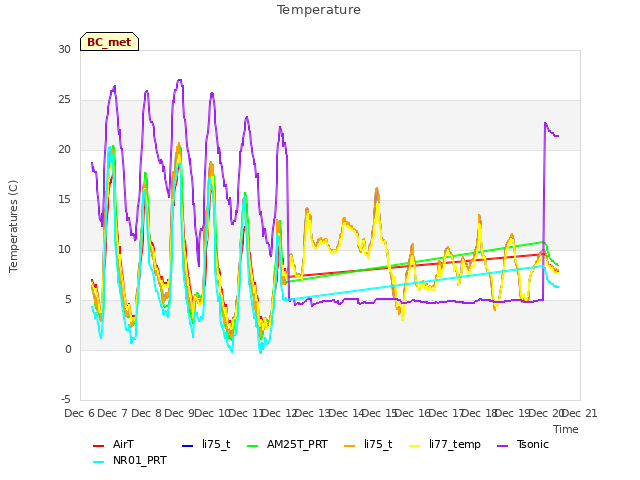Toggle the NR01_PRT legend entry
The image size is (640, 480).
pos(130,460)
